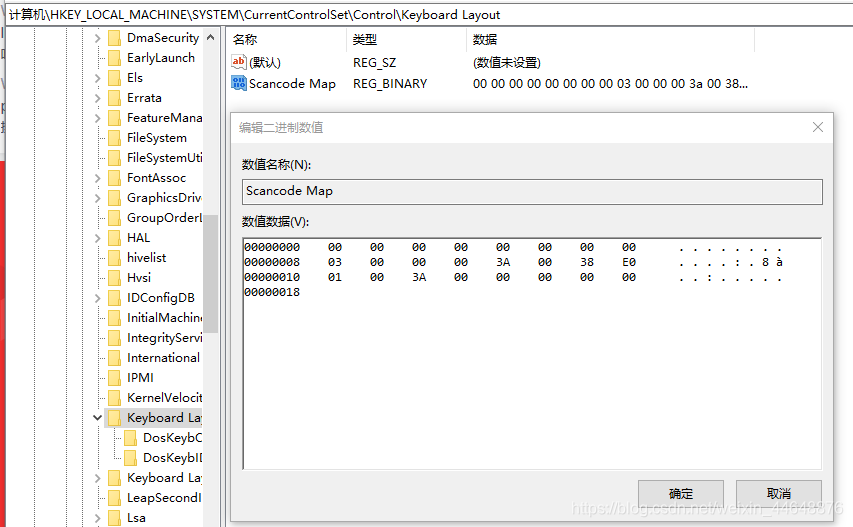Click the DmaSecurity folder icon

tap(114, 38)
